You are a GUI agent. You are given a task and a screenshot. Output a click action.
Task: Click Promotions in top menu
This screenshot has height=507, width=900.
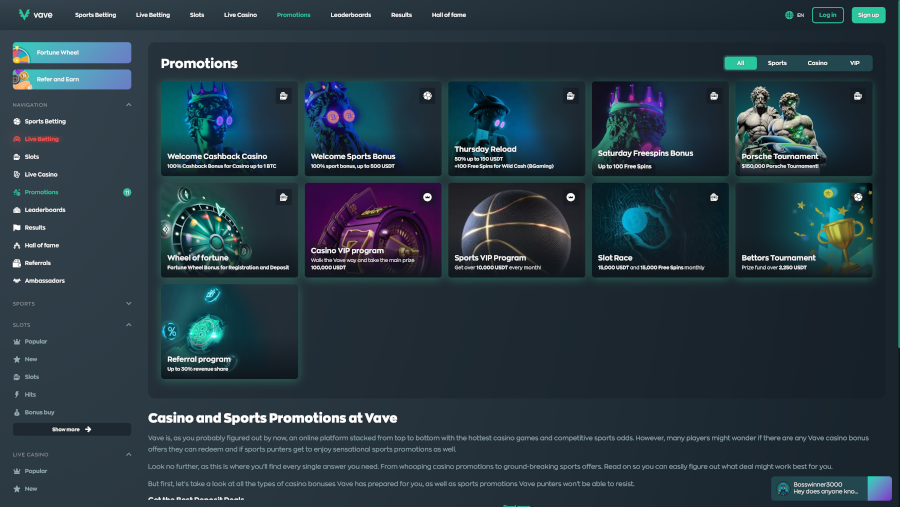coord(293,15)
